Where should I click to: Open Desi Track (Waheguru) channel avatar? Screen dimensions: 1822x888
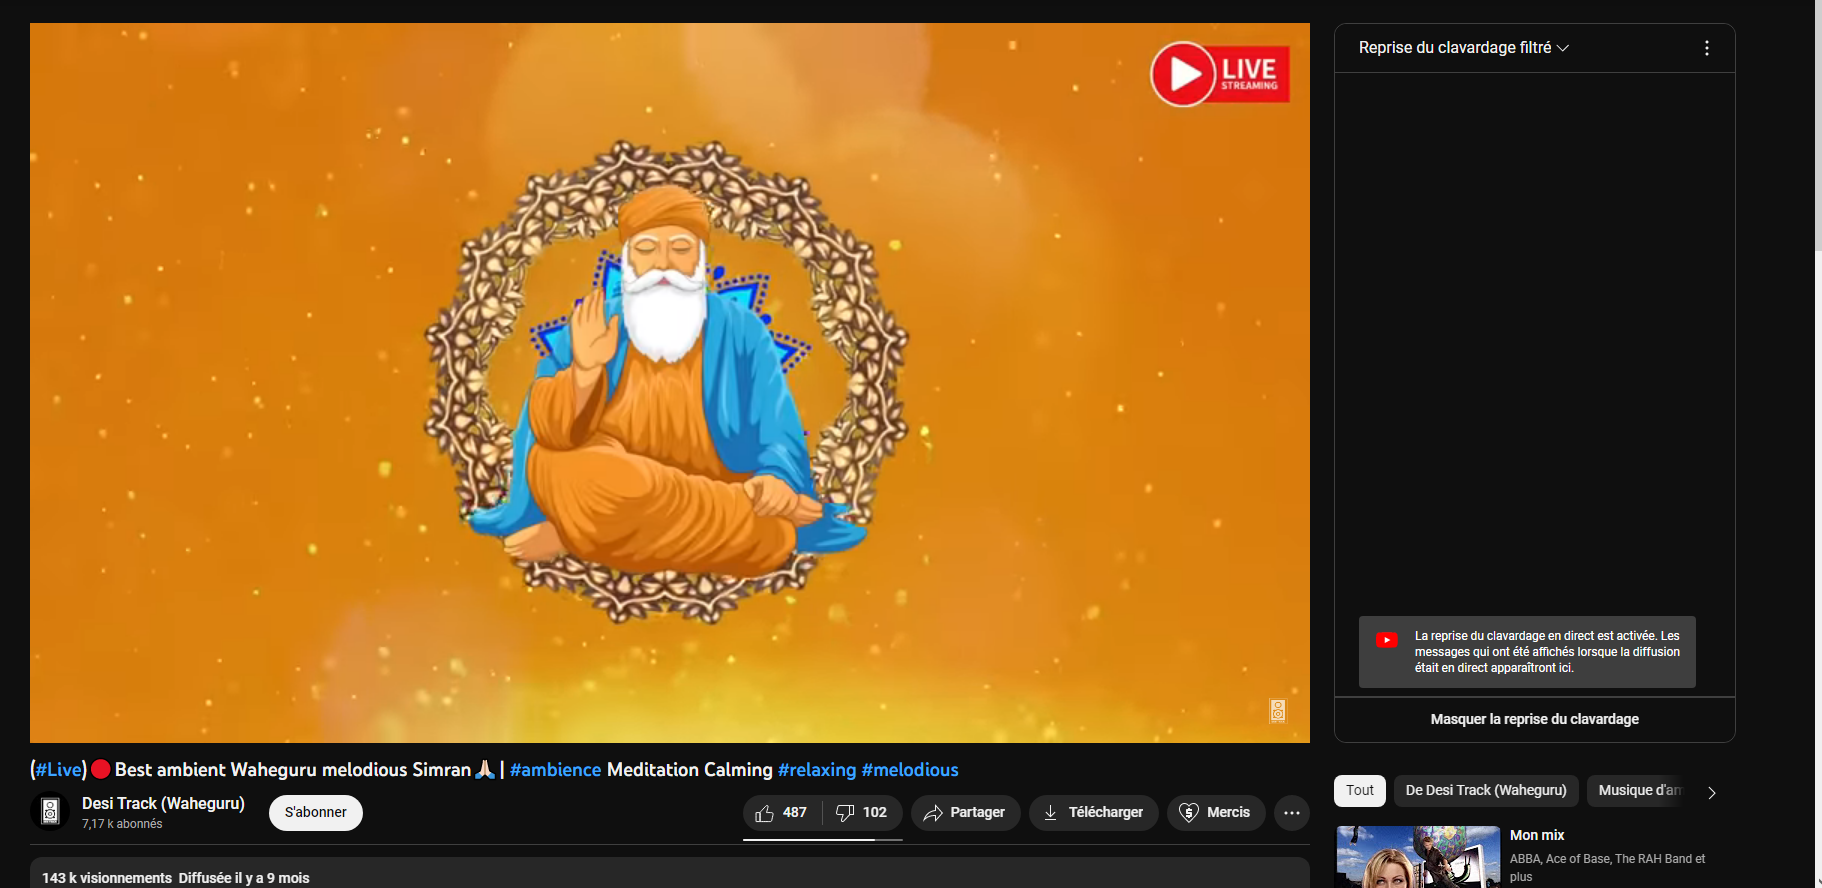[50, 812]
